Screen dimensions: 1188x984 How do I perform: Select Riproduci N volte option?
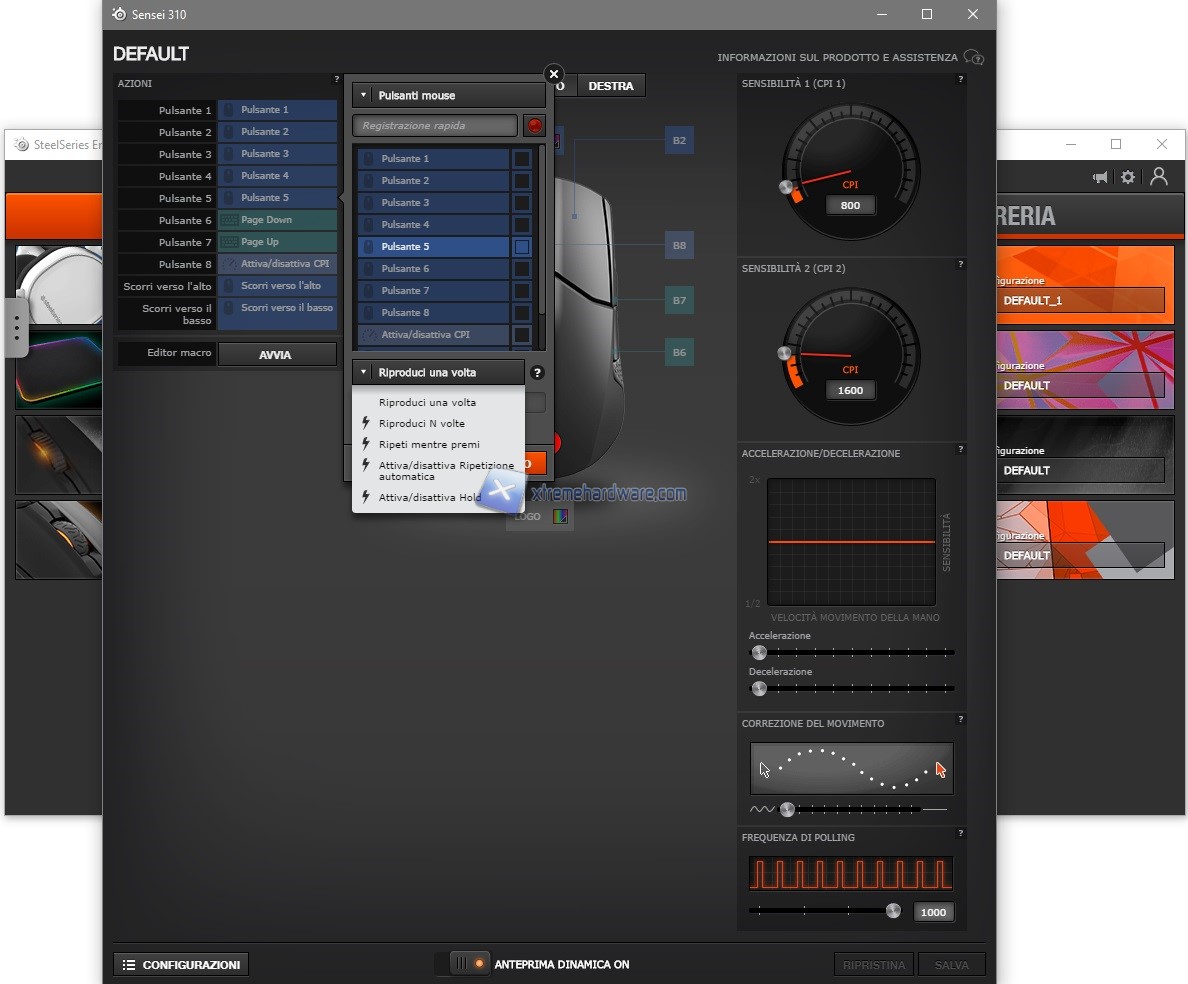click(x=421, y=424)
